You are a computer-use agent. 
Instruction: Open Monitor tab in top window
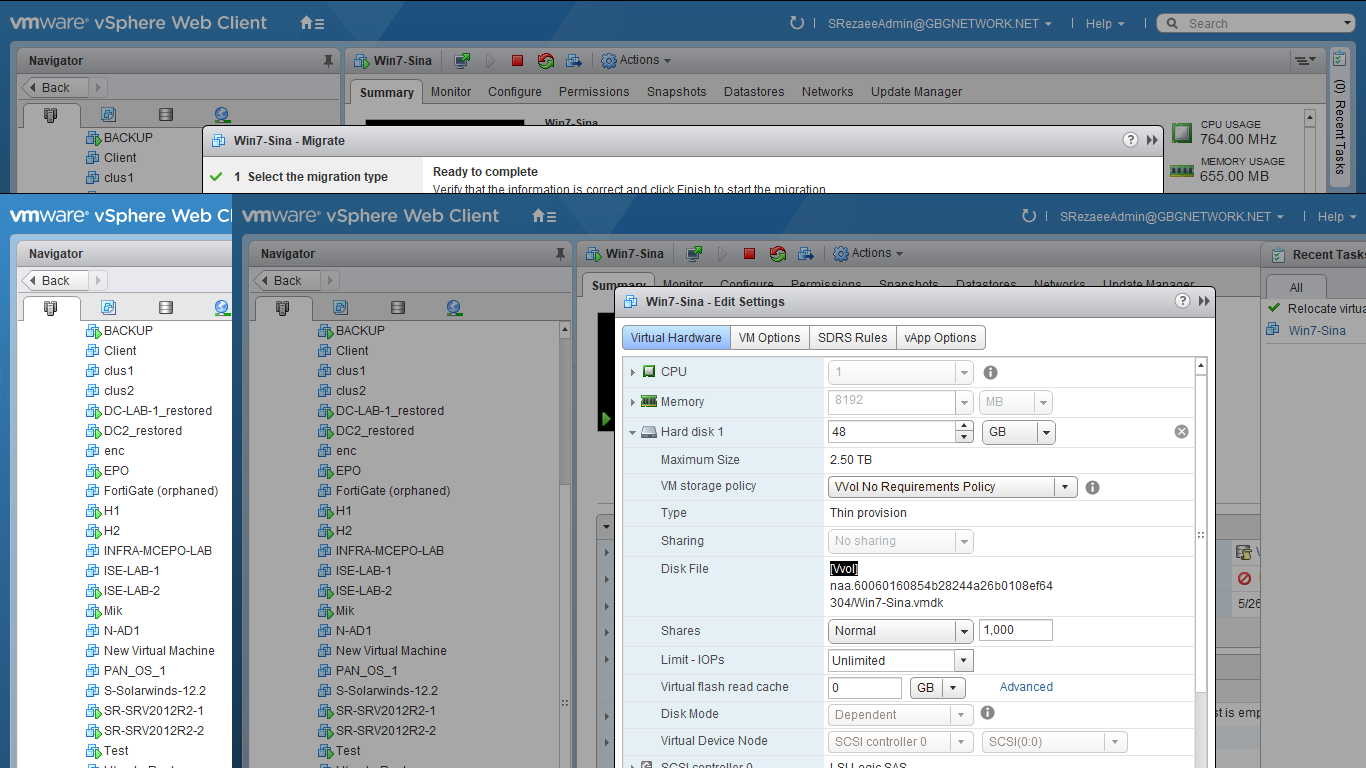451,92
